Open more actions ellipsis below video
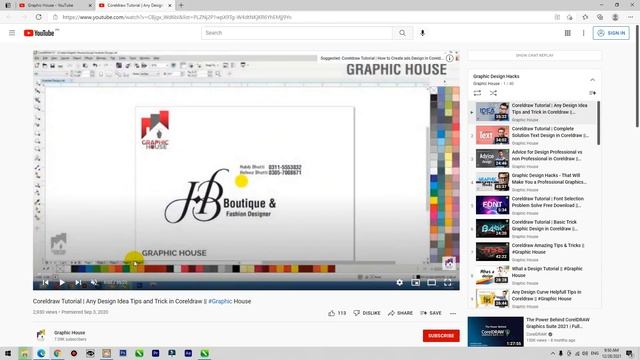Screen dimensions: 640x360 [x=453, y=313]
